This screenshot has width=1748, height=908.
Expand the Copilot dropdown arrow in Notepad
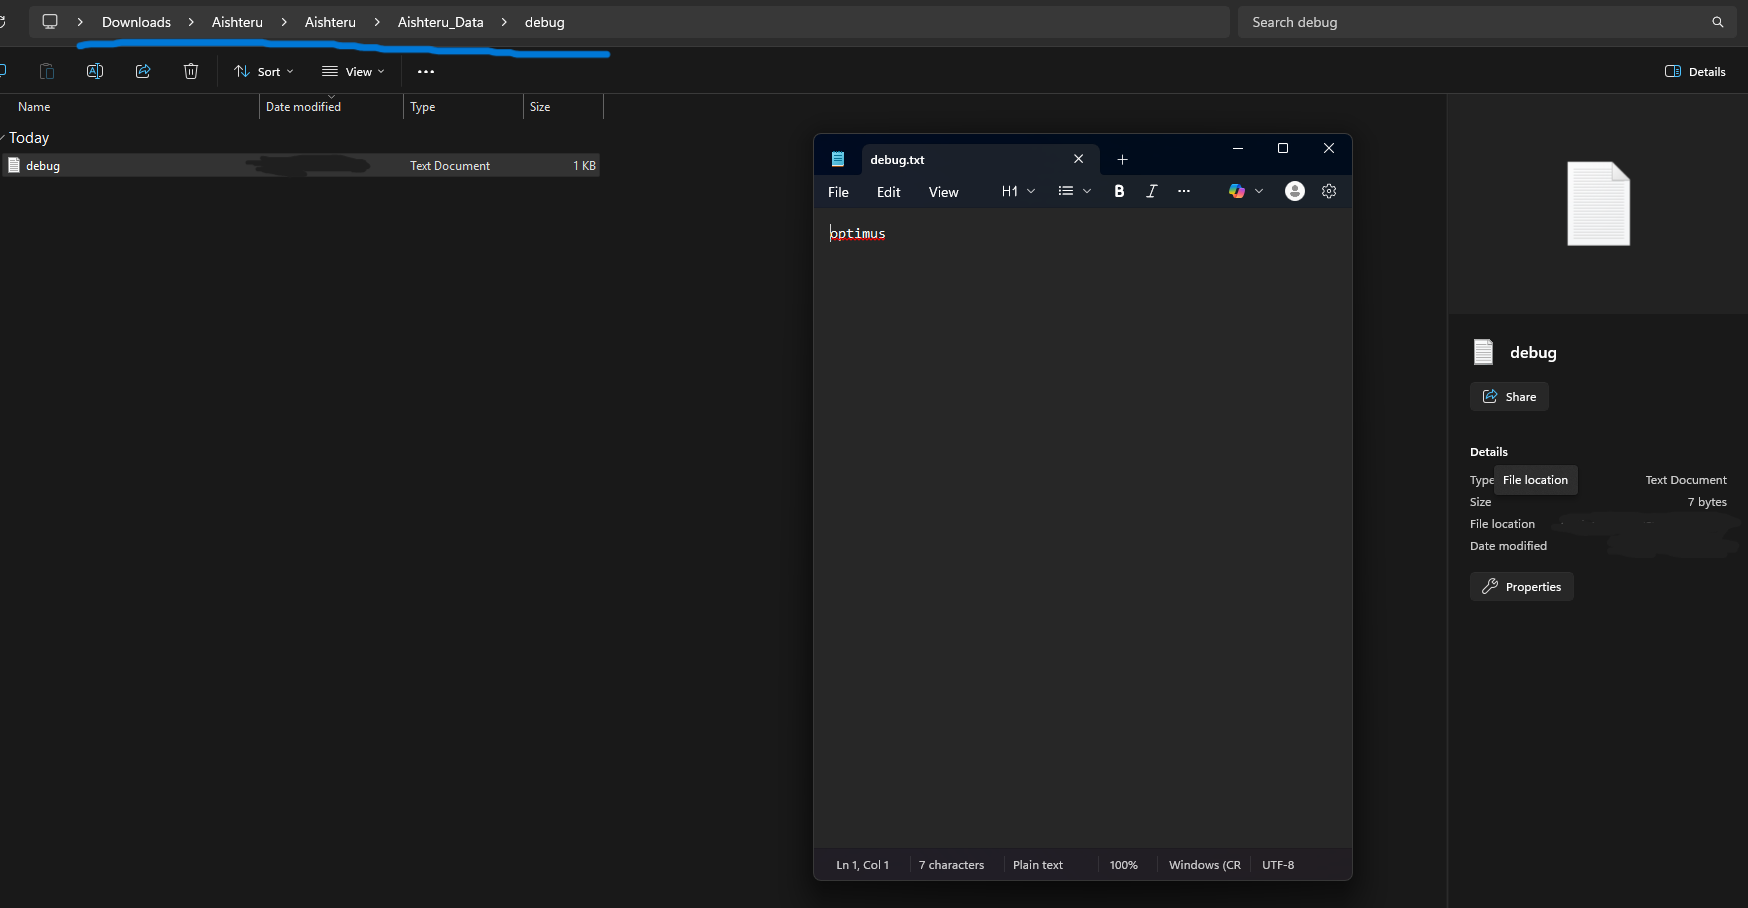[x=1259, y=192]
